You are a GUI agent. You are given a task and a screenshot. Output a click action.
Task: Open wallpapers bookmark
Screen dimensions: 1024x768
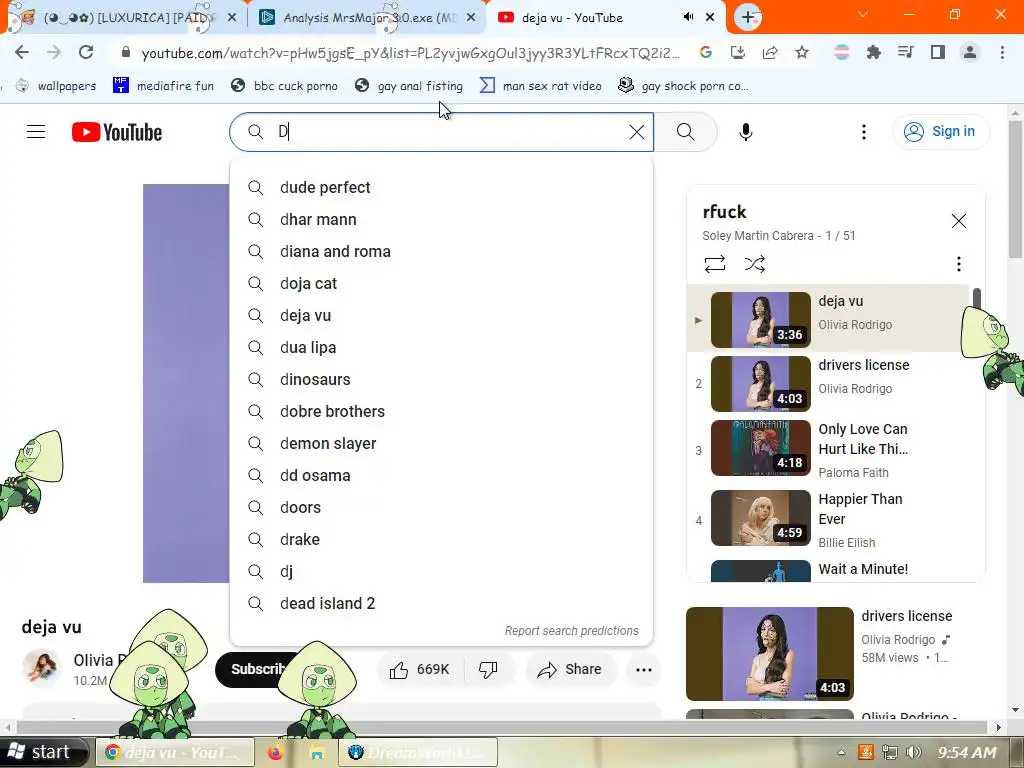pyautogui.click(x=56, y=86)
